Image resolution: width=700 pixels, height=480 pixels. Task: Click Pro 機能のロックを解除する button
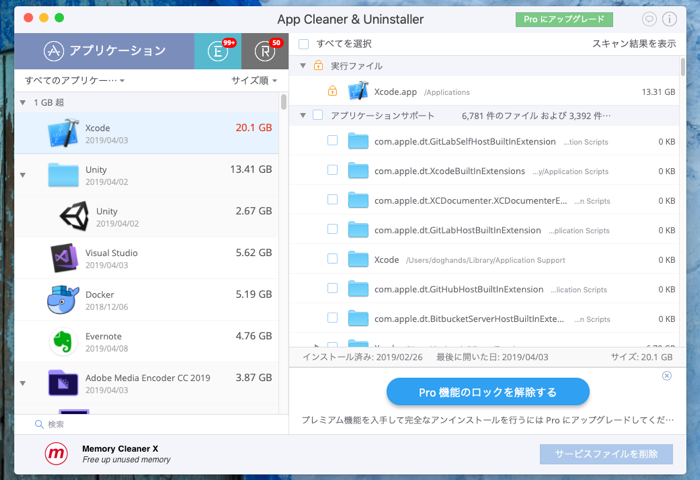[488, 392]
